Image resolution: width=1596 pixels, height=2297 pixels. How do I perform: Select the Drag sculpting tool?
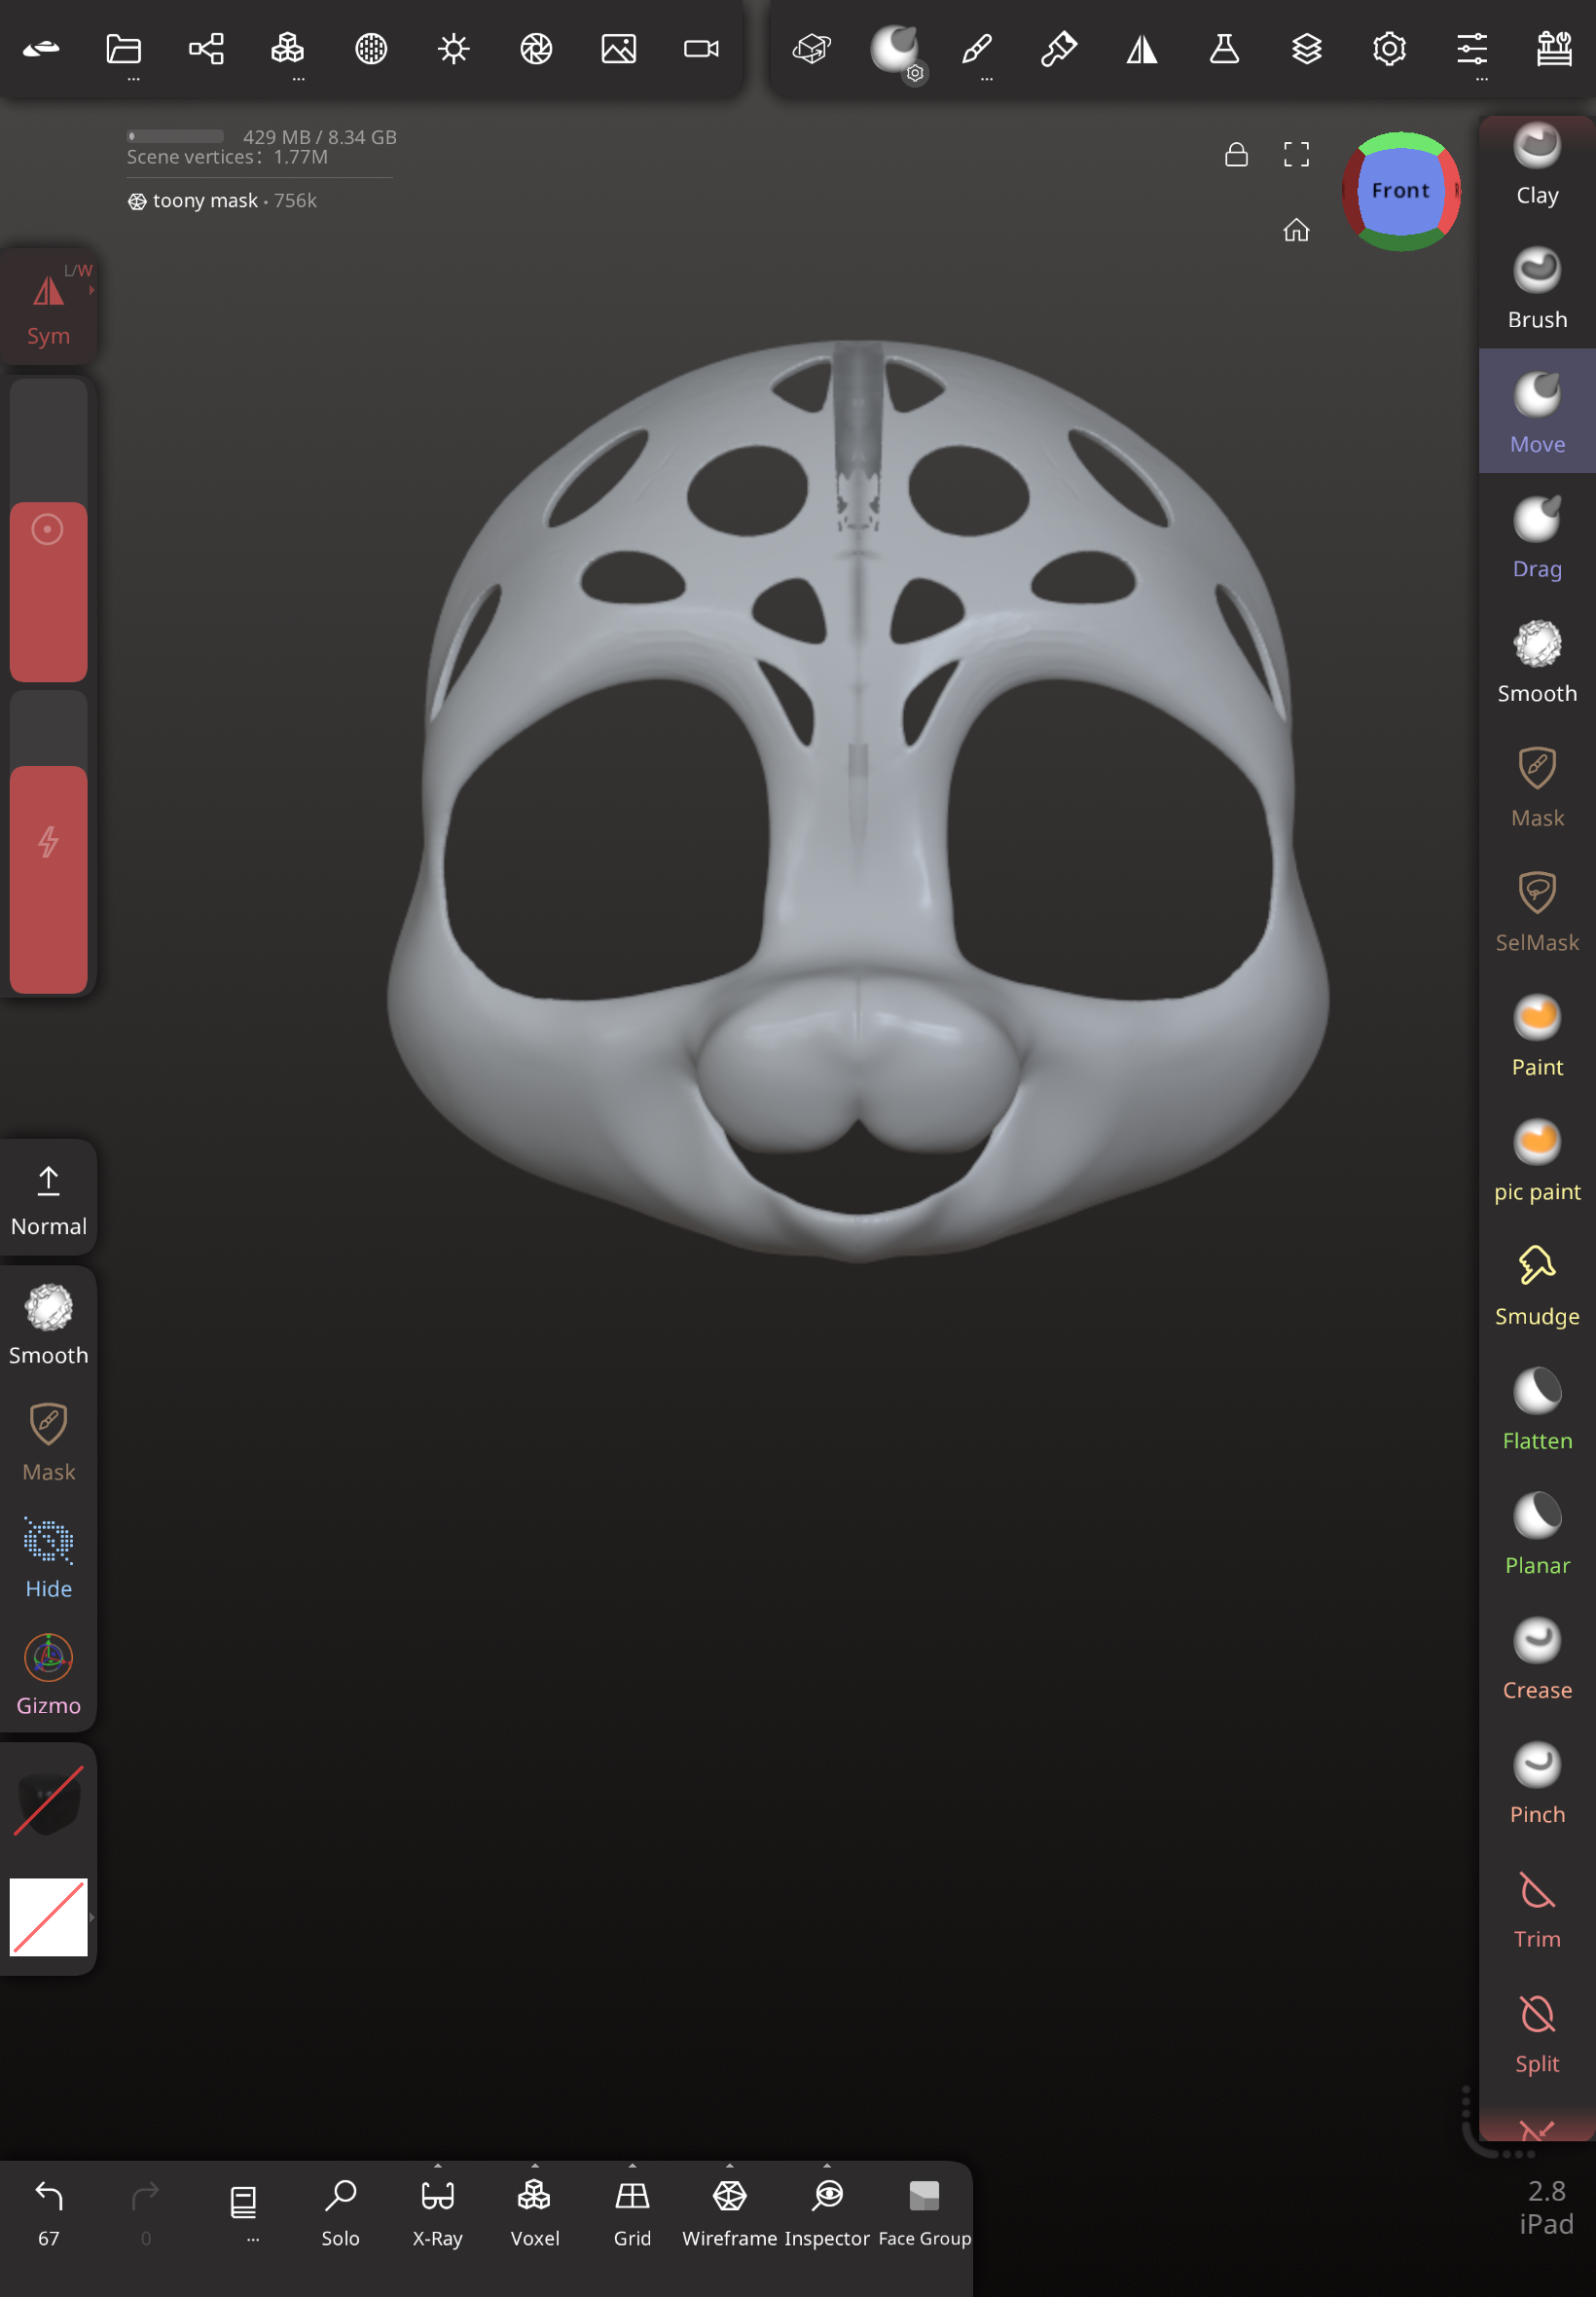point(1536,538)
